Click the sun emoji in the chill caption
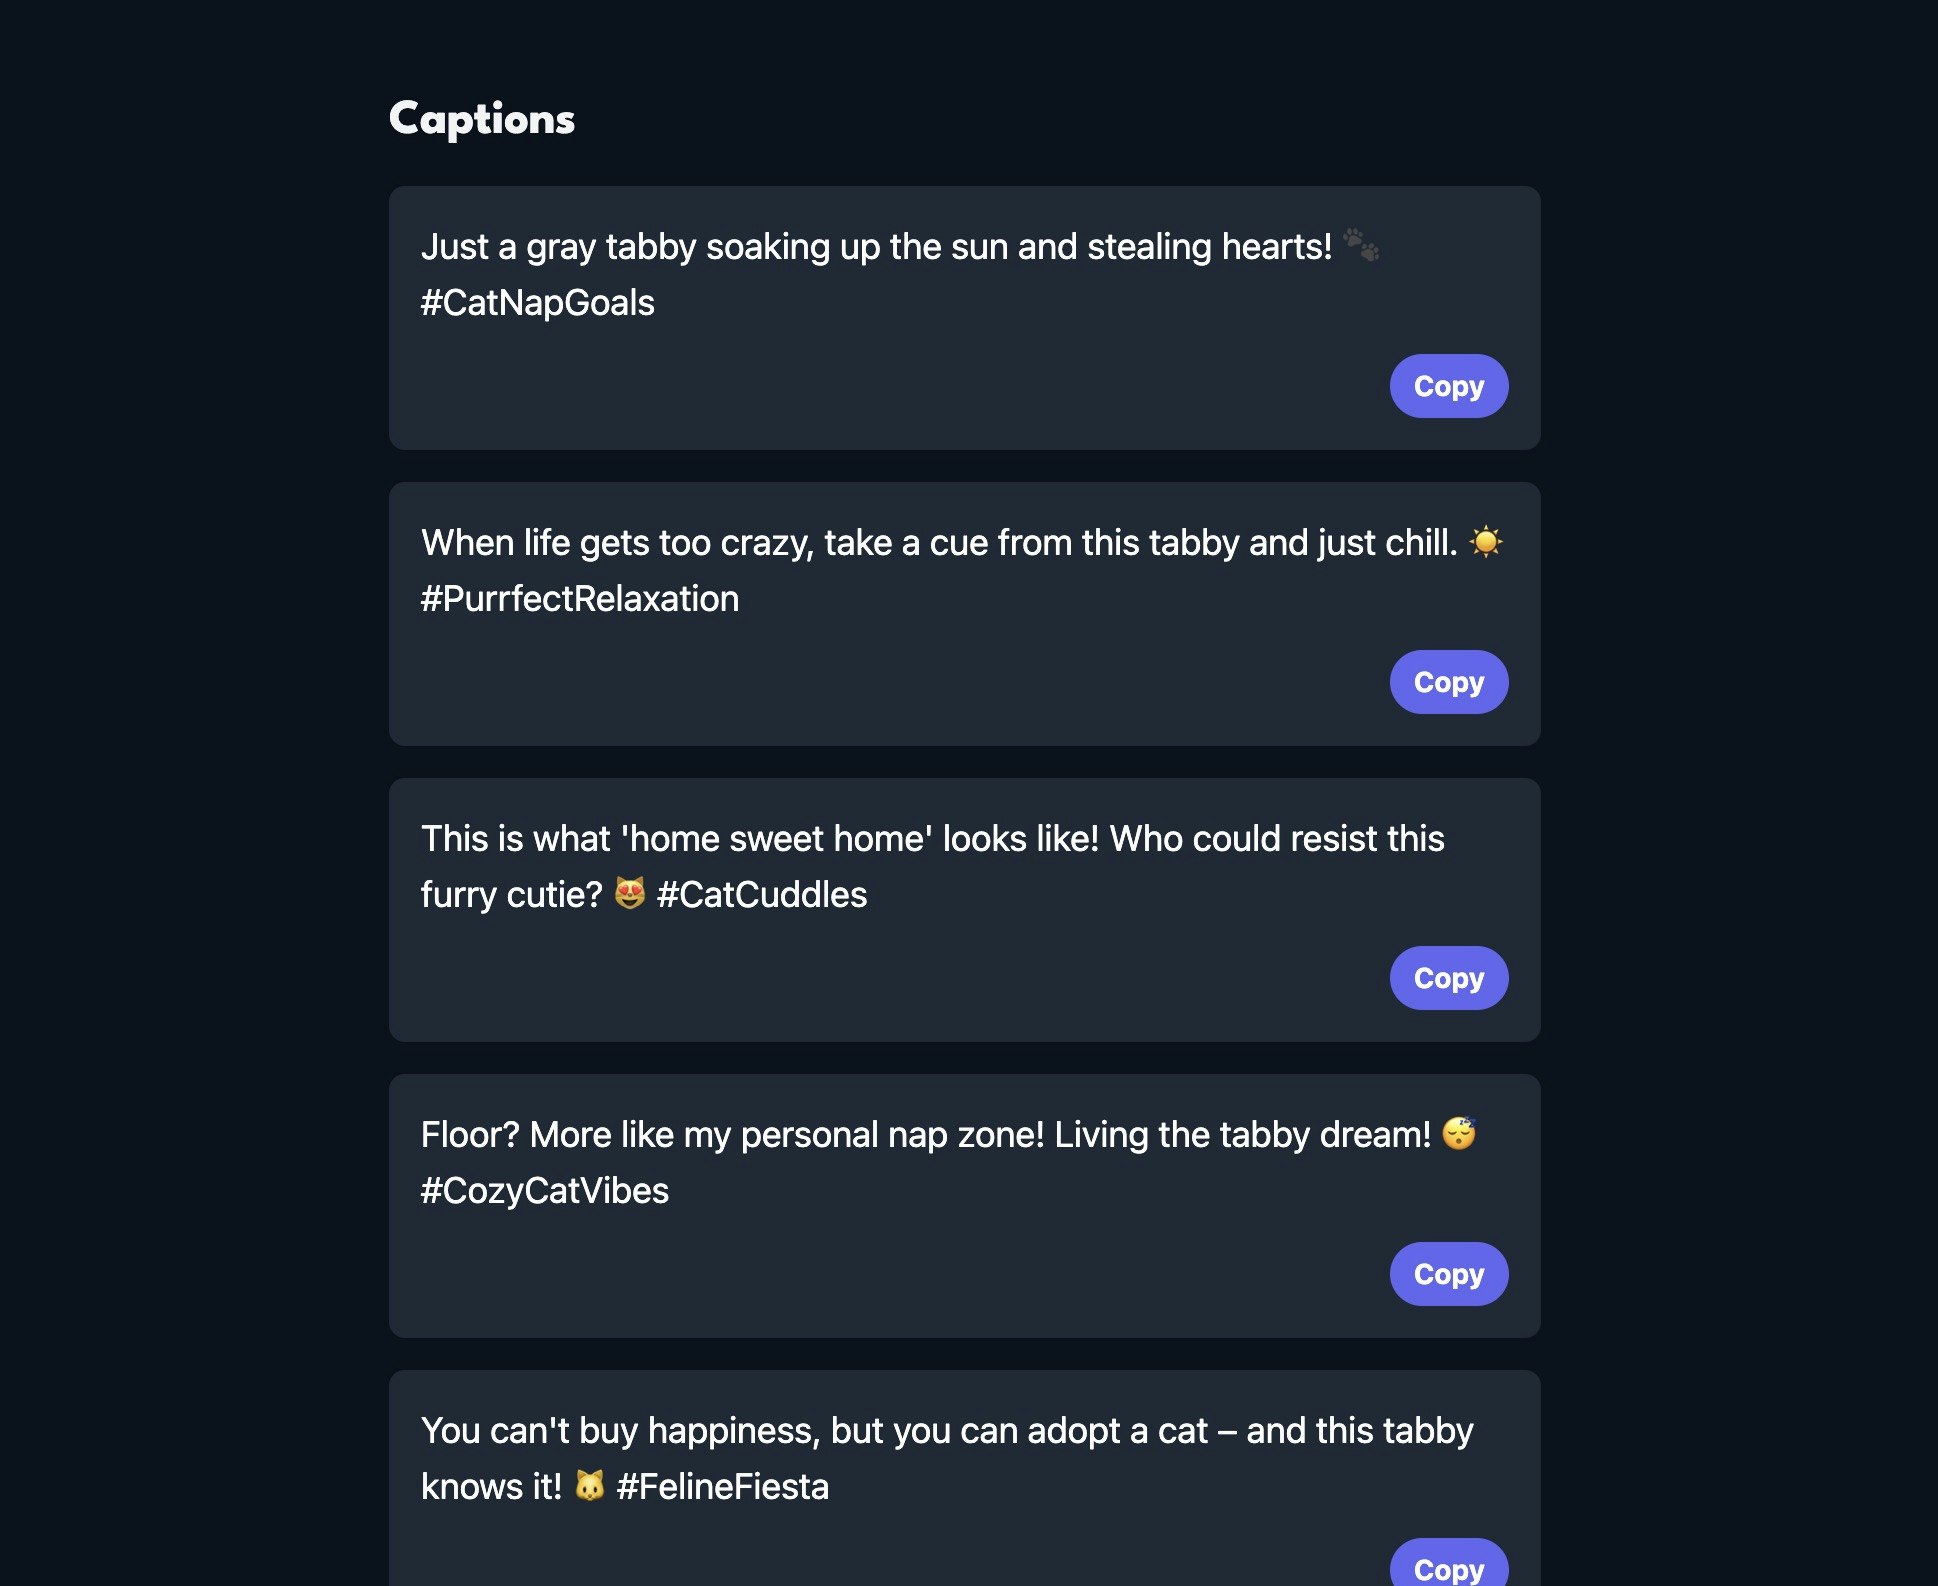The height and width of the screenshot is (1586, 1938). pyautogui.click(x=1488, y=540)
